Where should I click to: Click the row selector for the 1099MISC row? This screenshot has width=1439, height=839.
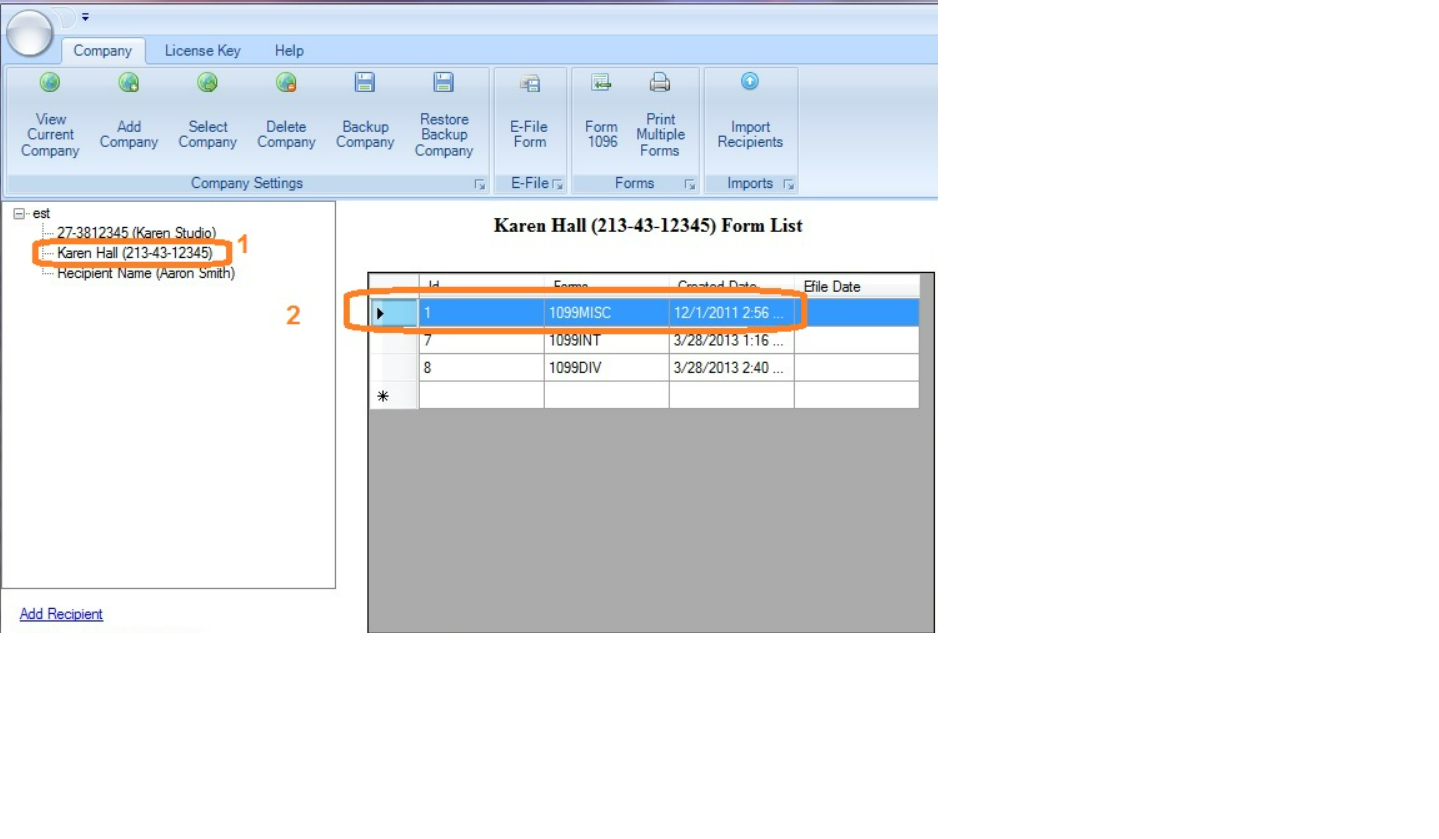point(394,313)
